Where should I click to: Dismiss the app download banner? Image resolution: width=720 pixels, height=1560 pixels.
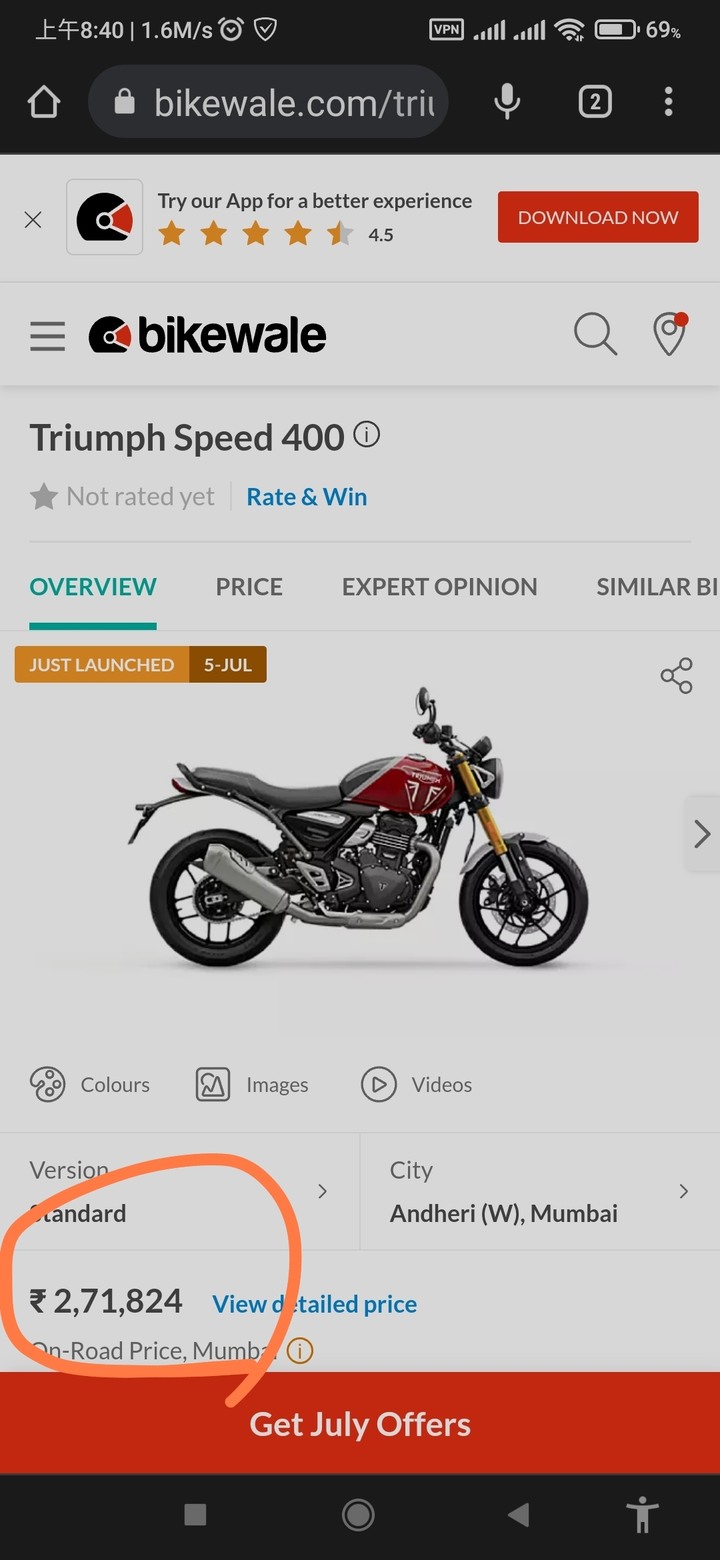tap(33, 219)
